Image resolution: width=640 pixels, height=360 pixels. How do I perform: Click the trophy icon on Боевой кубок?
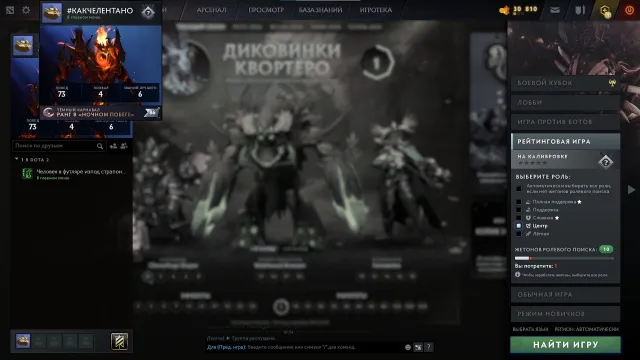click(612, 83)
